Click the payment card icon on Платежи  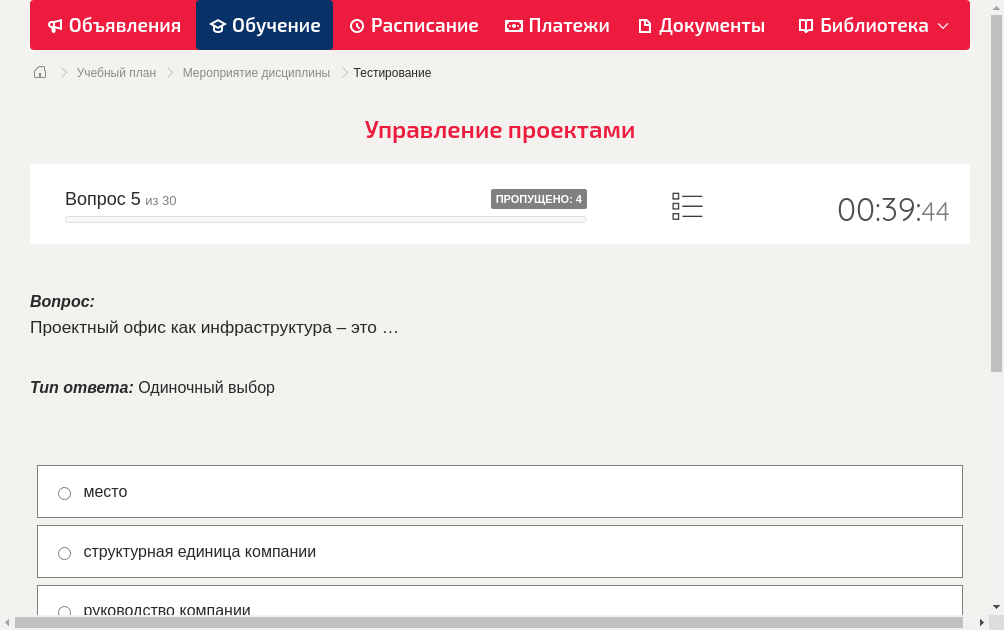point(513,25)
